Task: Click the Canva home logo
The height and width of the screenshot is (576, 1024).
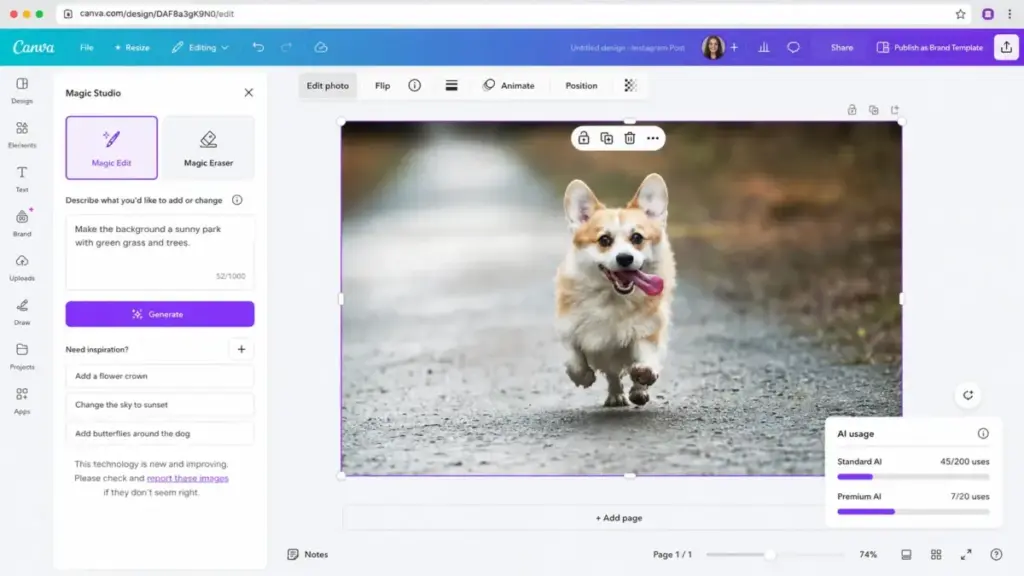Action: (33, 47)
